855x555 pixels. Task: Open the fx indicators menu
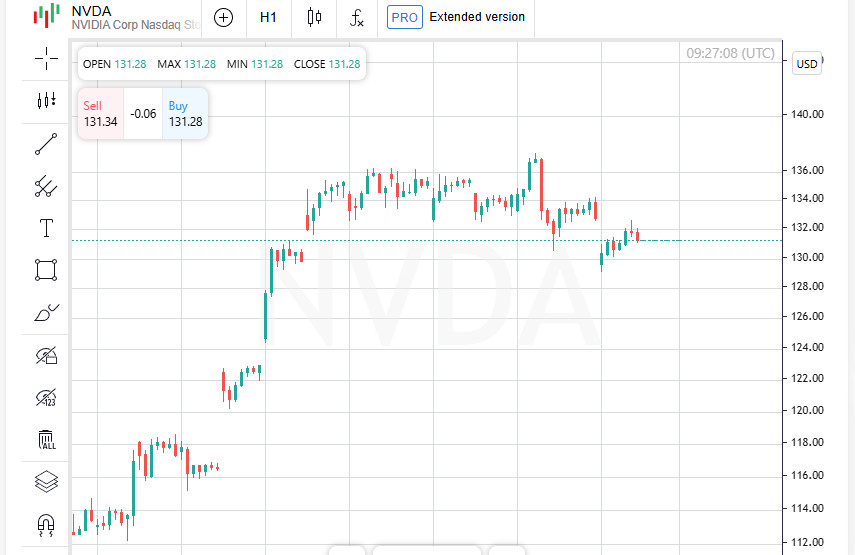(357, 17)
